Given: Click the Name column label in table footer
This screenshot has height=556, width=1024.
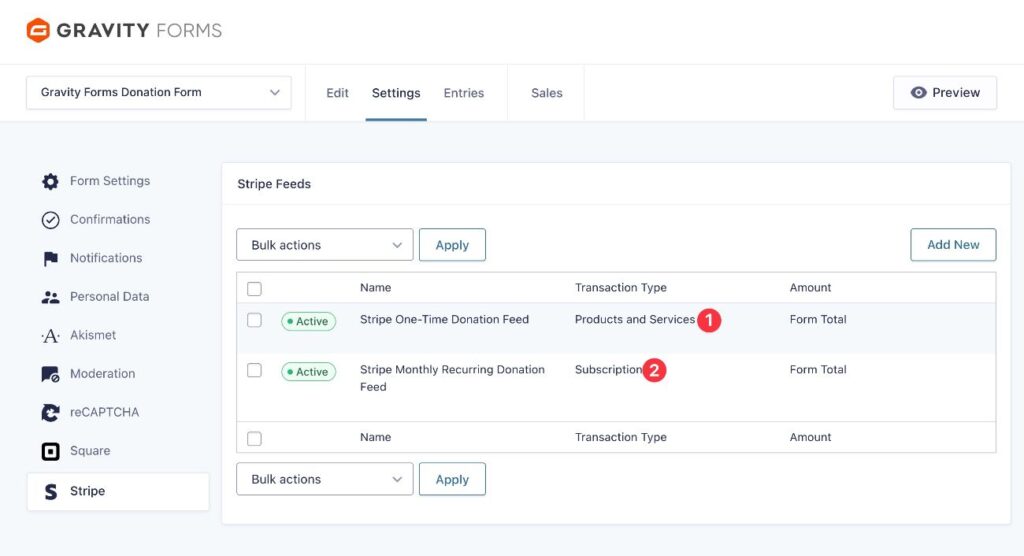Looking at the screenshot, I should click(x=376, y=437).
